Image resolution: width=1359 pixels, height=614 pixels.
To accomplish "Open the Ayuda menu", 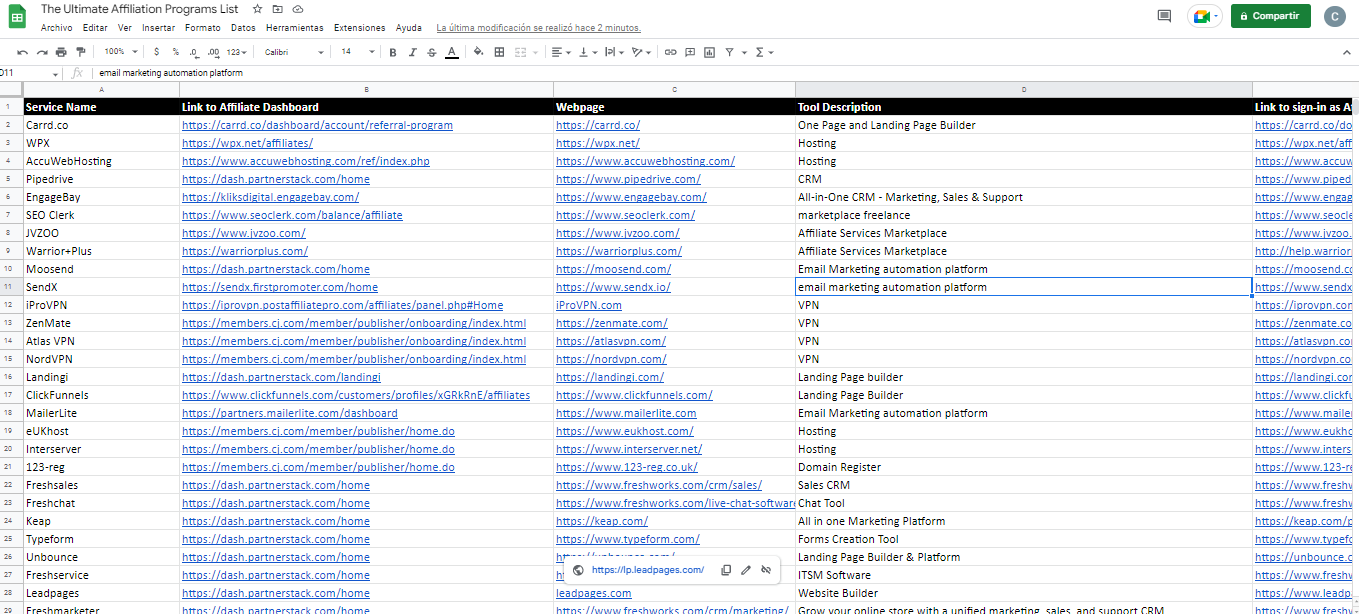I will pyautogui.click(x=408, y=28).
